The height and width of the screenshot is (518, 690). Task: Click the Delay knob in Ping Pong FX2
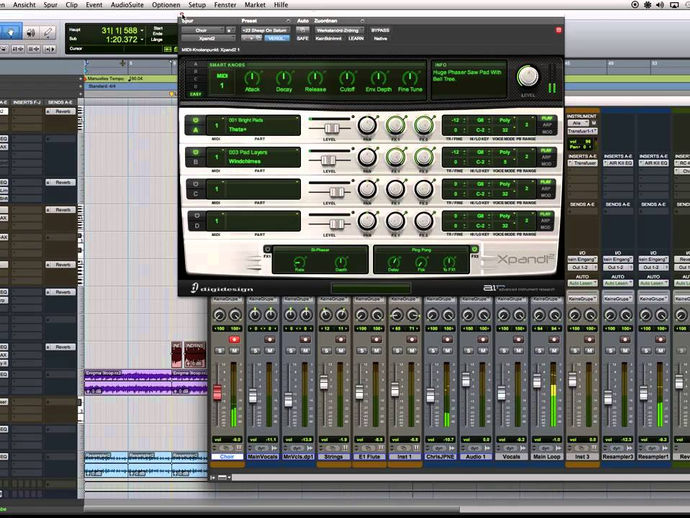click(x=393, y=262)
